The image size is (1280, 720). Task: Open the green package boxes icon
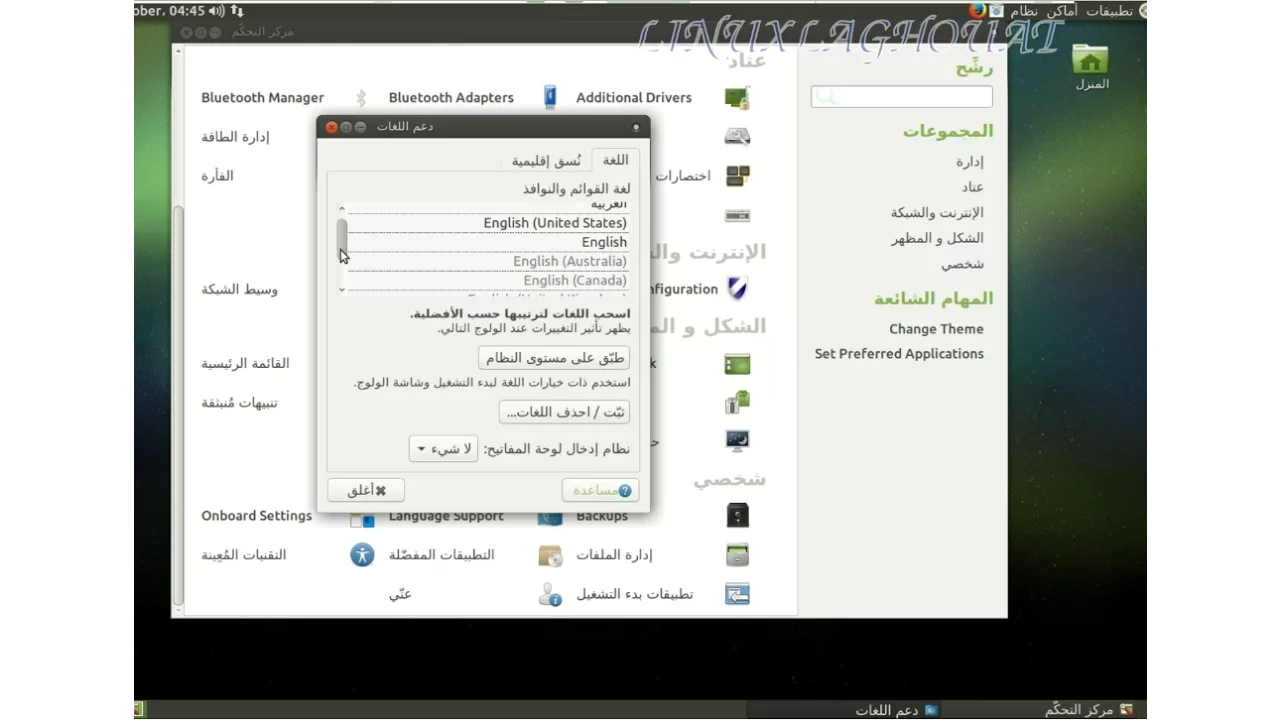coord(737,402)
